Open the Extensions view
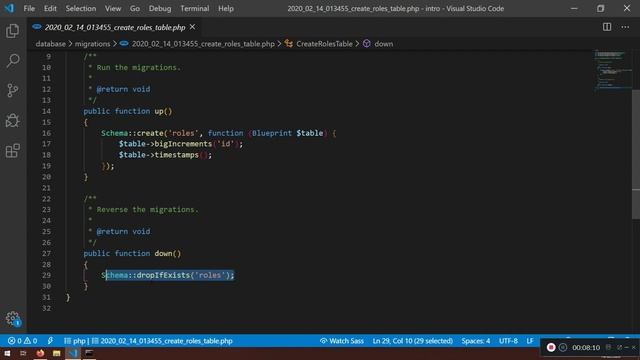Screen dimensions: 640x360 click(13, 151)
